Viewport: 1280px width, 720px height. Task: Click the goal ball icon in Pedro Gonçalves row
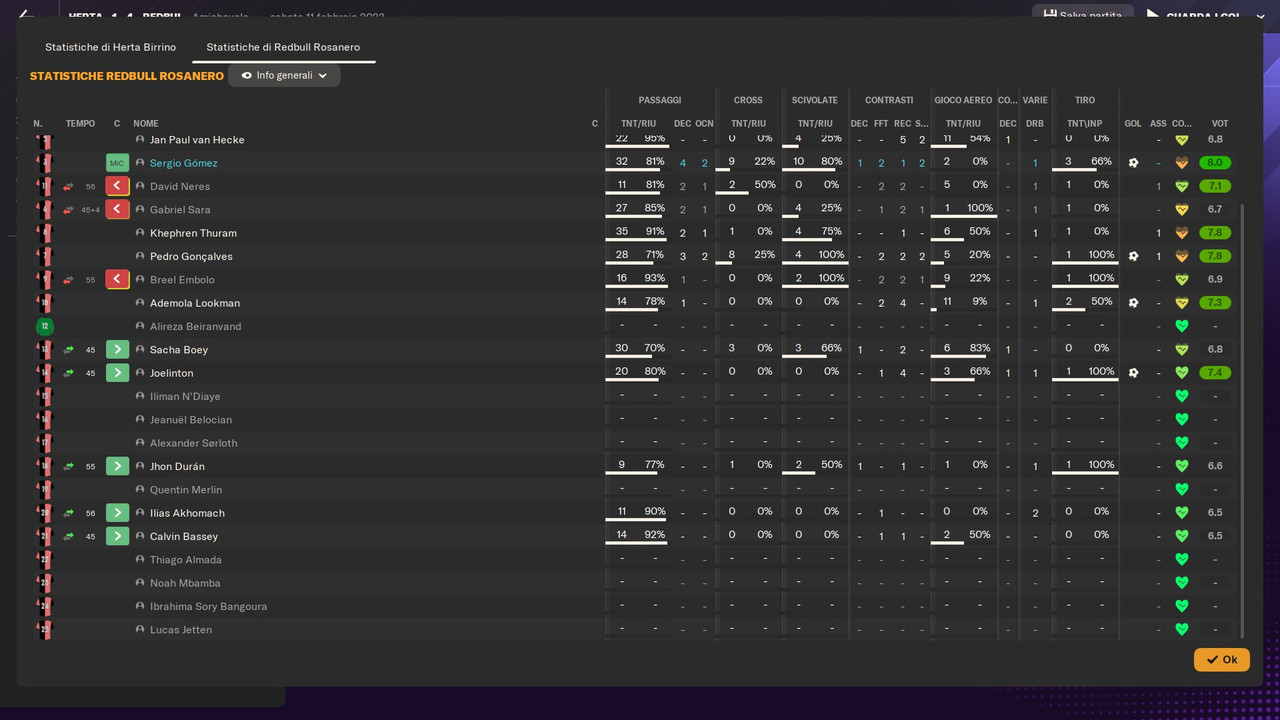click(x=1133, y=256)
